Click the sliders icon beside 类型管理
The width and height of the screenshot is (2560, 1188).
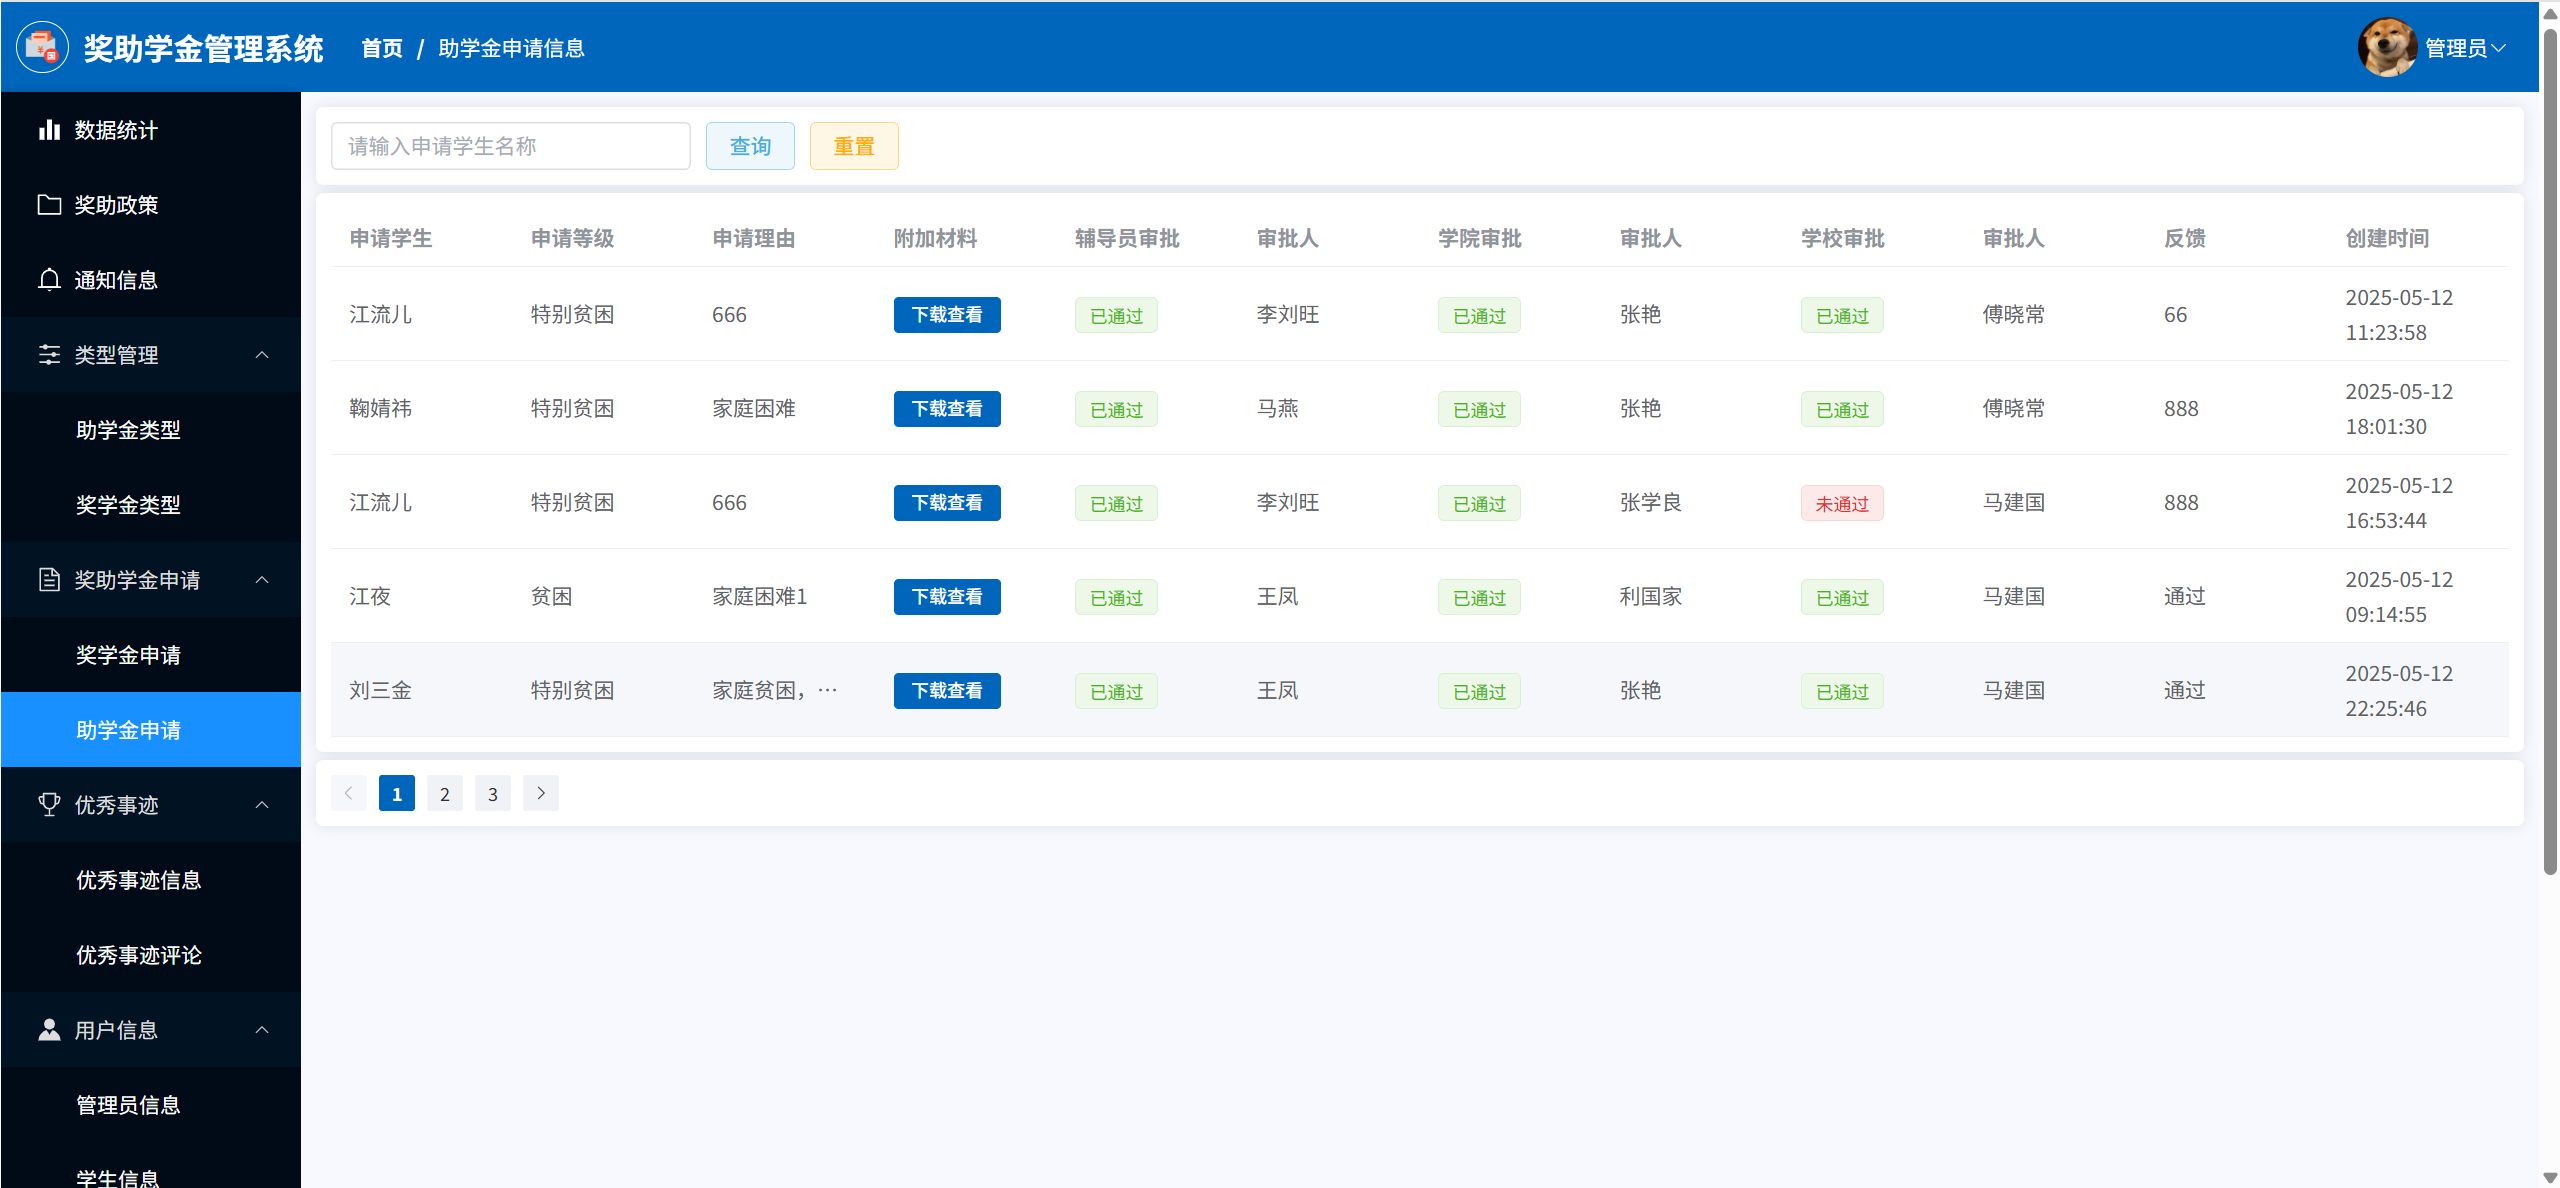[49, 355]
